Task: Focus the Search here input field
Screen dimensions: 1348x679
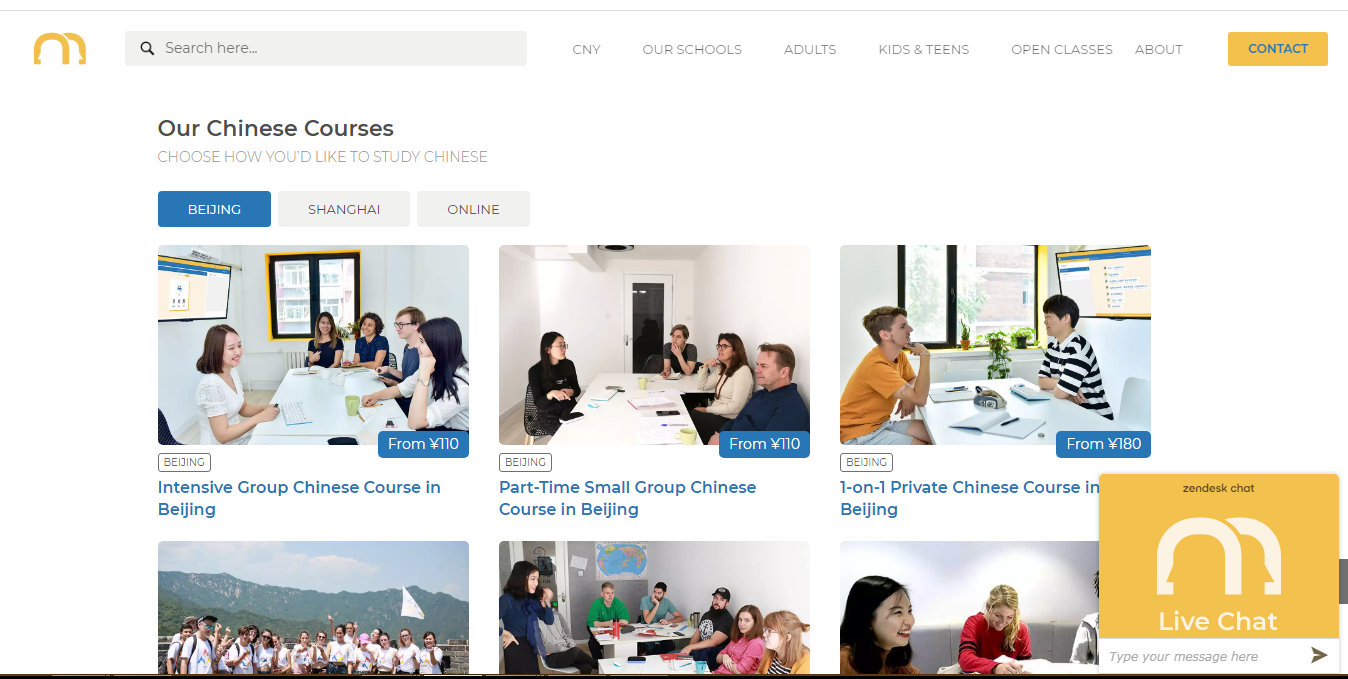Action: 326,48
